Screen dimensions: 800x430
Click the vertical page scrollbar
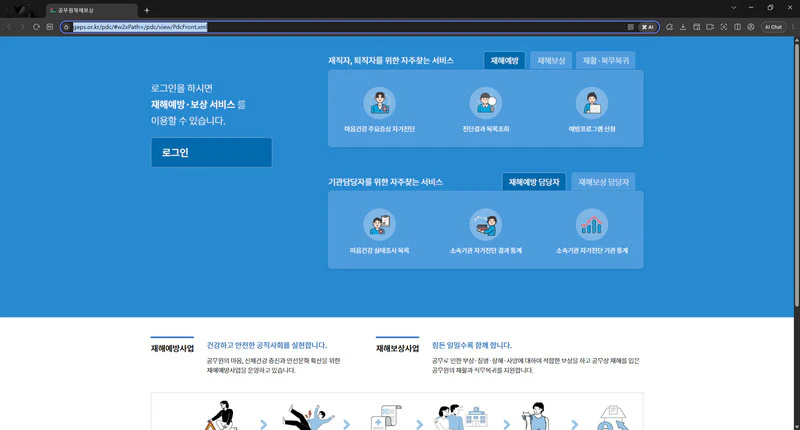tap(796, 173)
